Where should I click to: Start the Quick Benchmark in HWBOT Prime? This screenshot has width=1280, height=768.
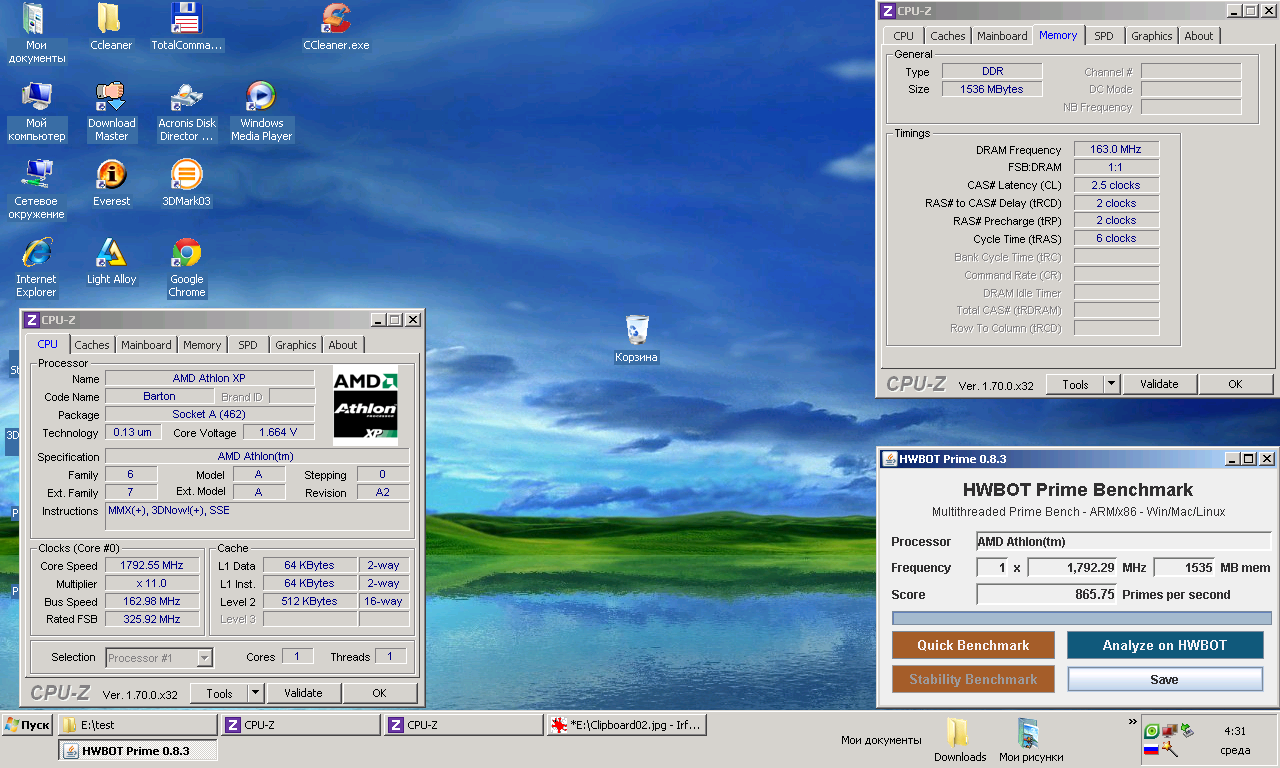pyautogui.click(x=973, y=645)
